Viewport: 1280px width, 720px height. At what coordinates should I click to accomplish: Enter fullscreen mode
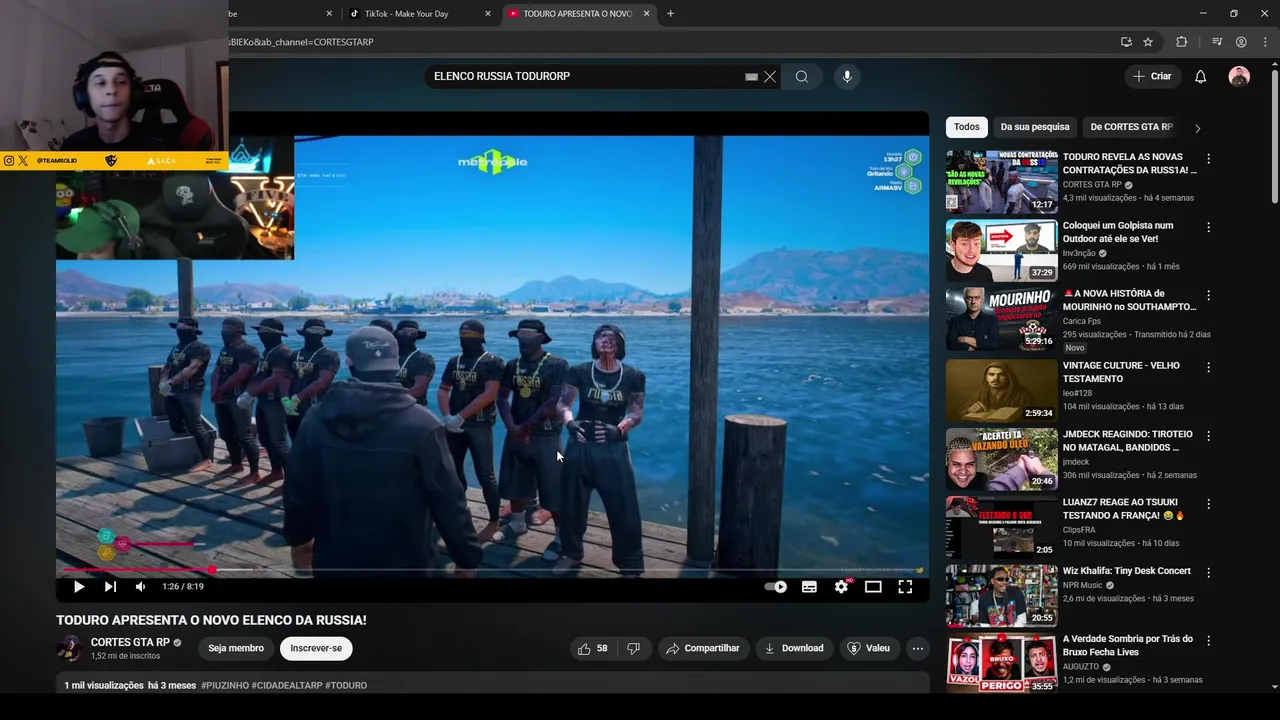pyautogui.click(x=905, y=587)
